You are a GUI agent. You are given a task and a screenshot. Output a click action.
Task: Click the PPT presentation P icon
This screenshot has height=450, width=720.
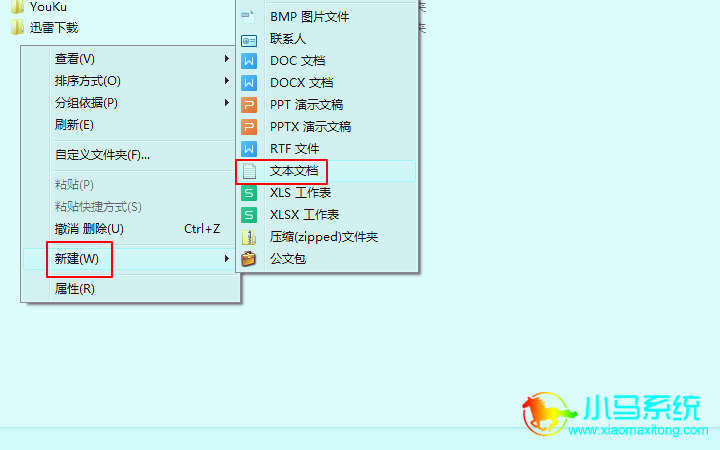(x=248, y=105)
